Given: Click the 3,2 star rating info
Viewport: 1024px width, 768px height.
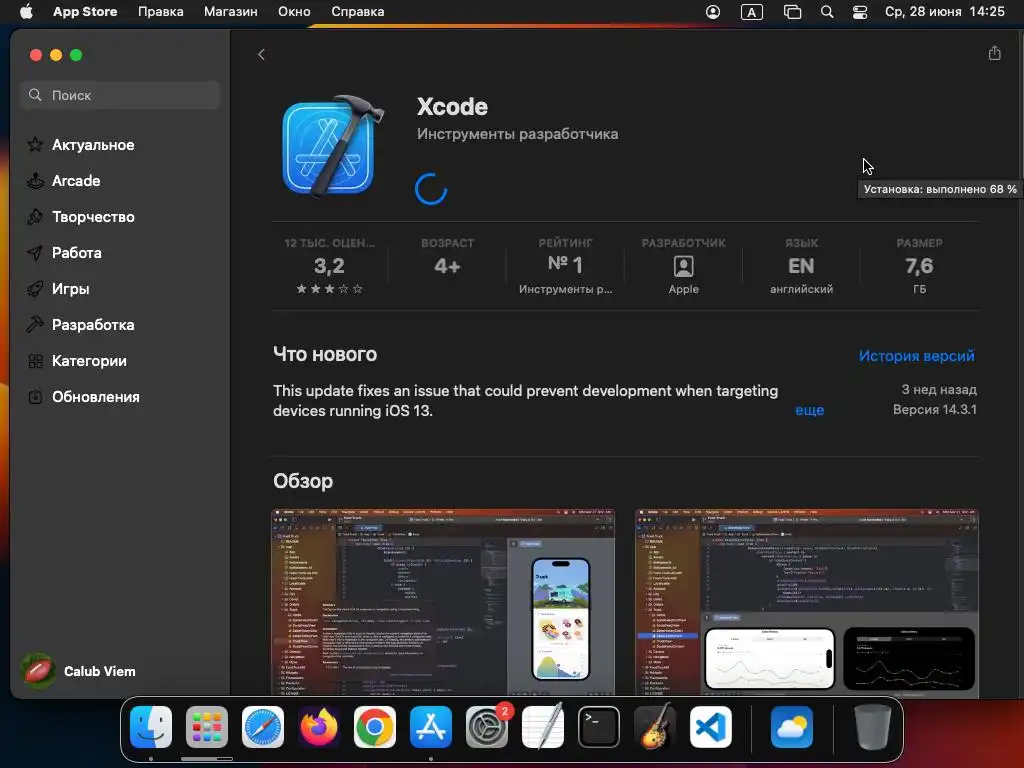Looking at the screenshot, I should [329, 266].
